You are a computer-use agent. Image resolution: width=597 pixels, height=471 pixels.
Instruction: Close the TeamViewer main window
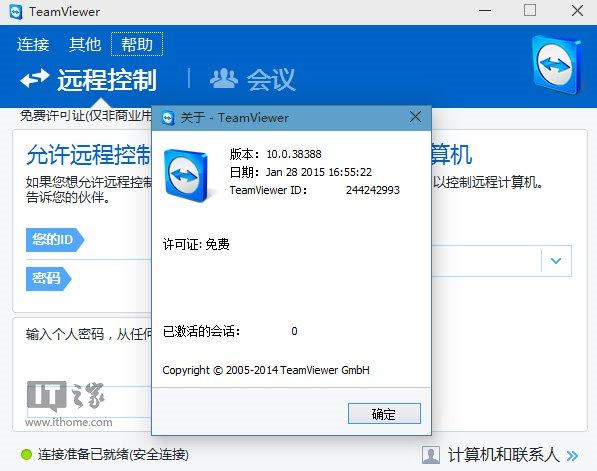click(x=577, y=10)
